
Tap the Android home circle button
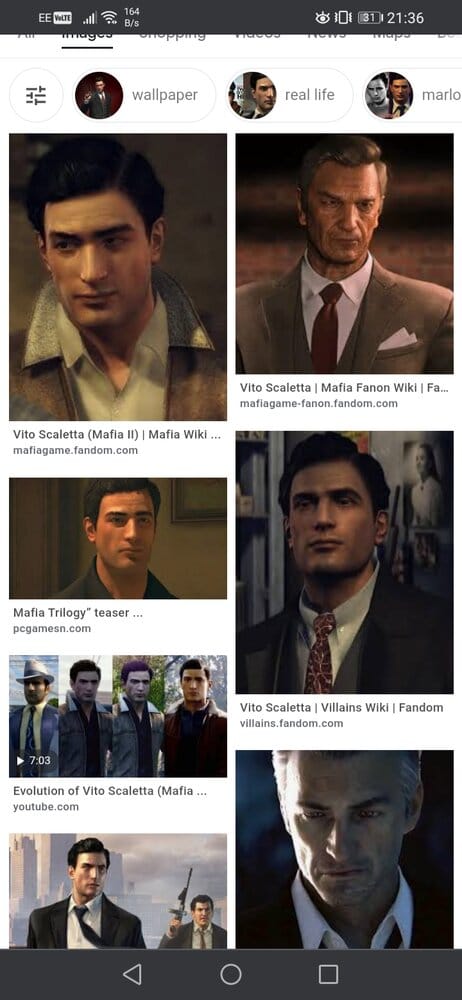point(231,974)
